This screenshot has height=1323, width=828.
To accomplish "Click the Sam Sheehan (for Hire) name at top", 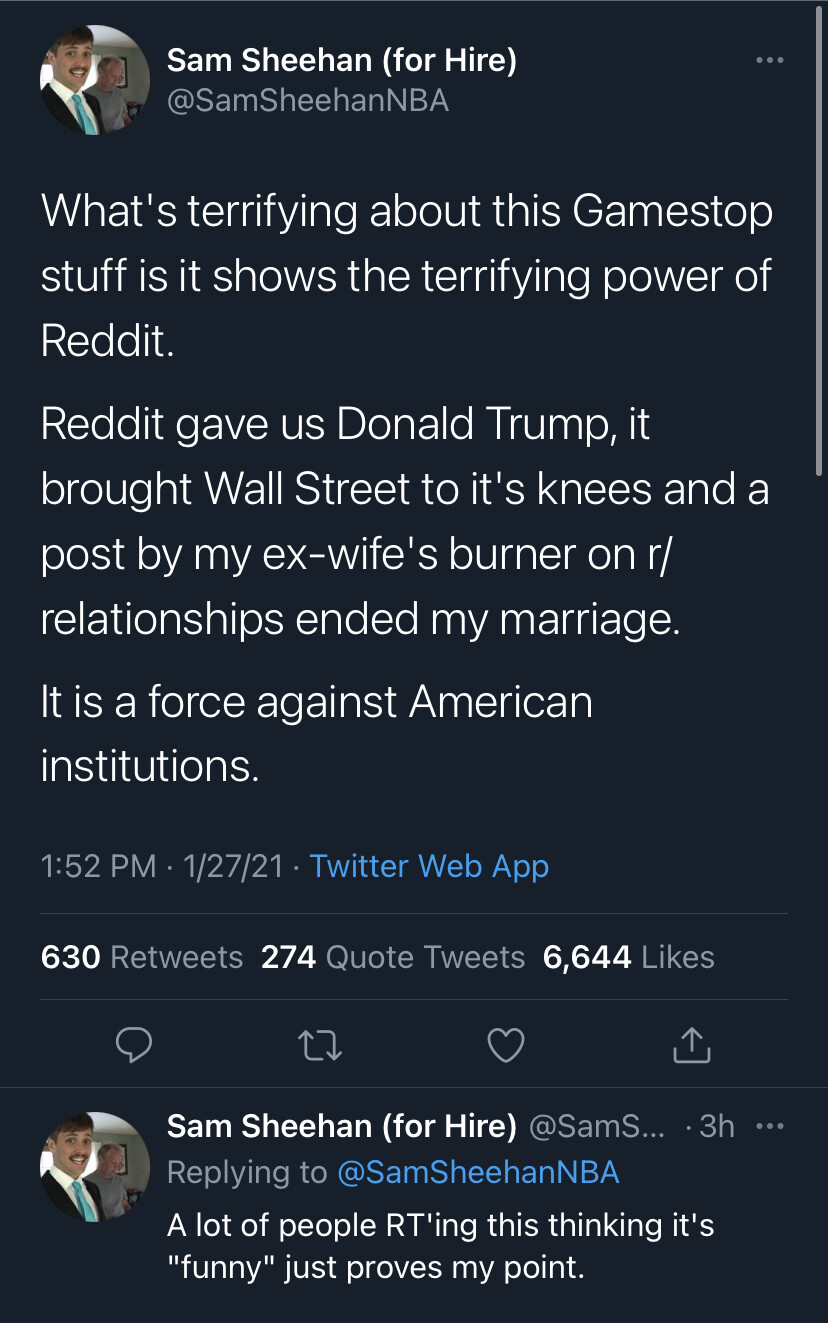I will 341,61.
